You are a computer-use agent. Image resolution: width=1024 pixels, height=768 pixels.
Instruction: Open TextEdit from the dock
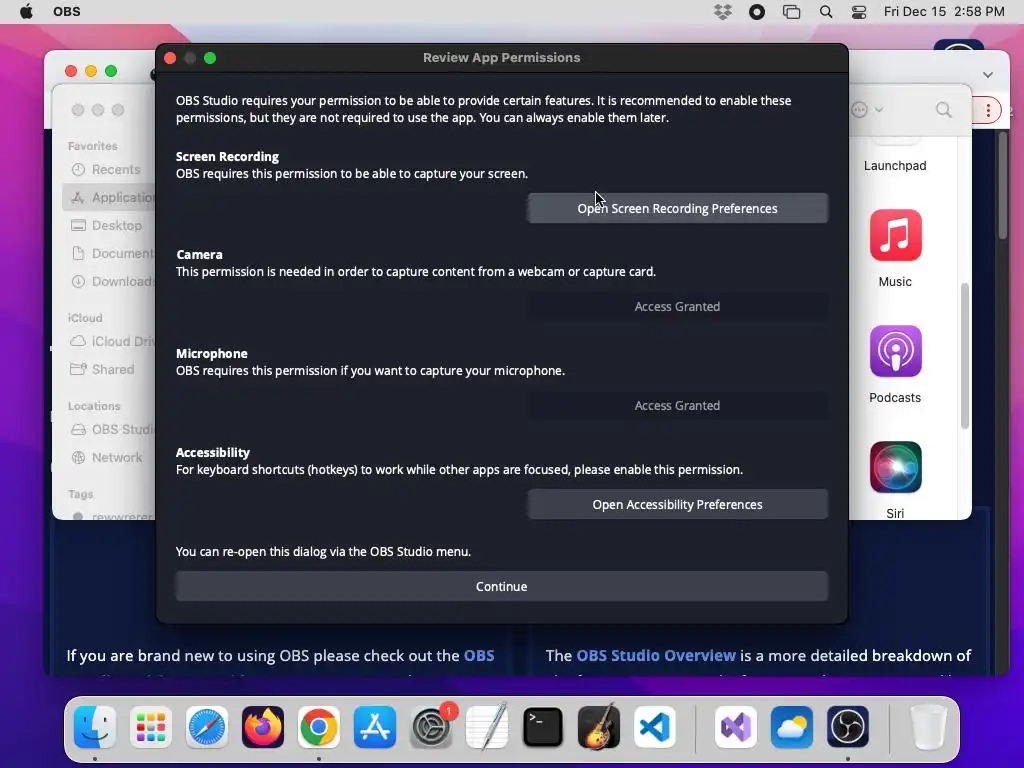pyautogui.click(x=487, y=727)
